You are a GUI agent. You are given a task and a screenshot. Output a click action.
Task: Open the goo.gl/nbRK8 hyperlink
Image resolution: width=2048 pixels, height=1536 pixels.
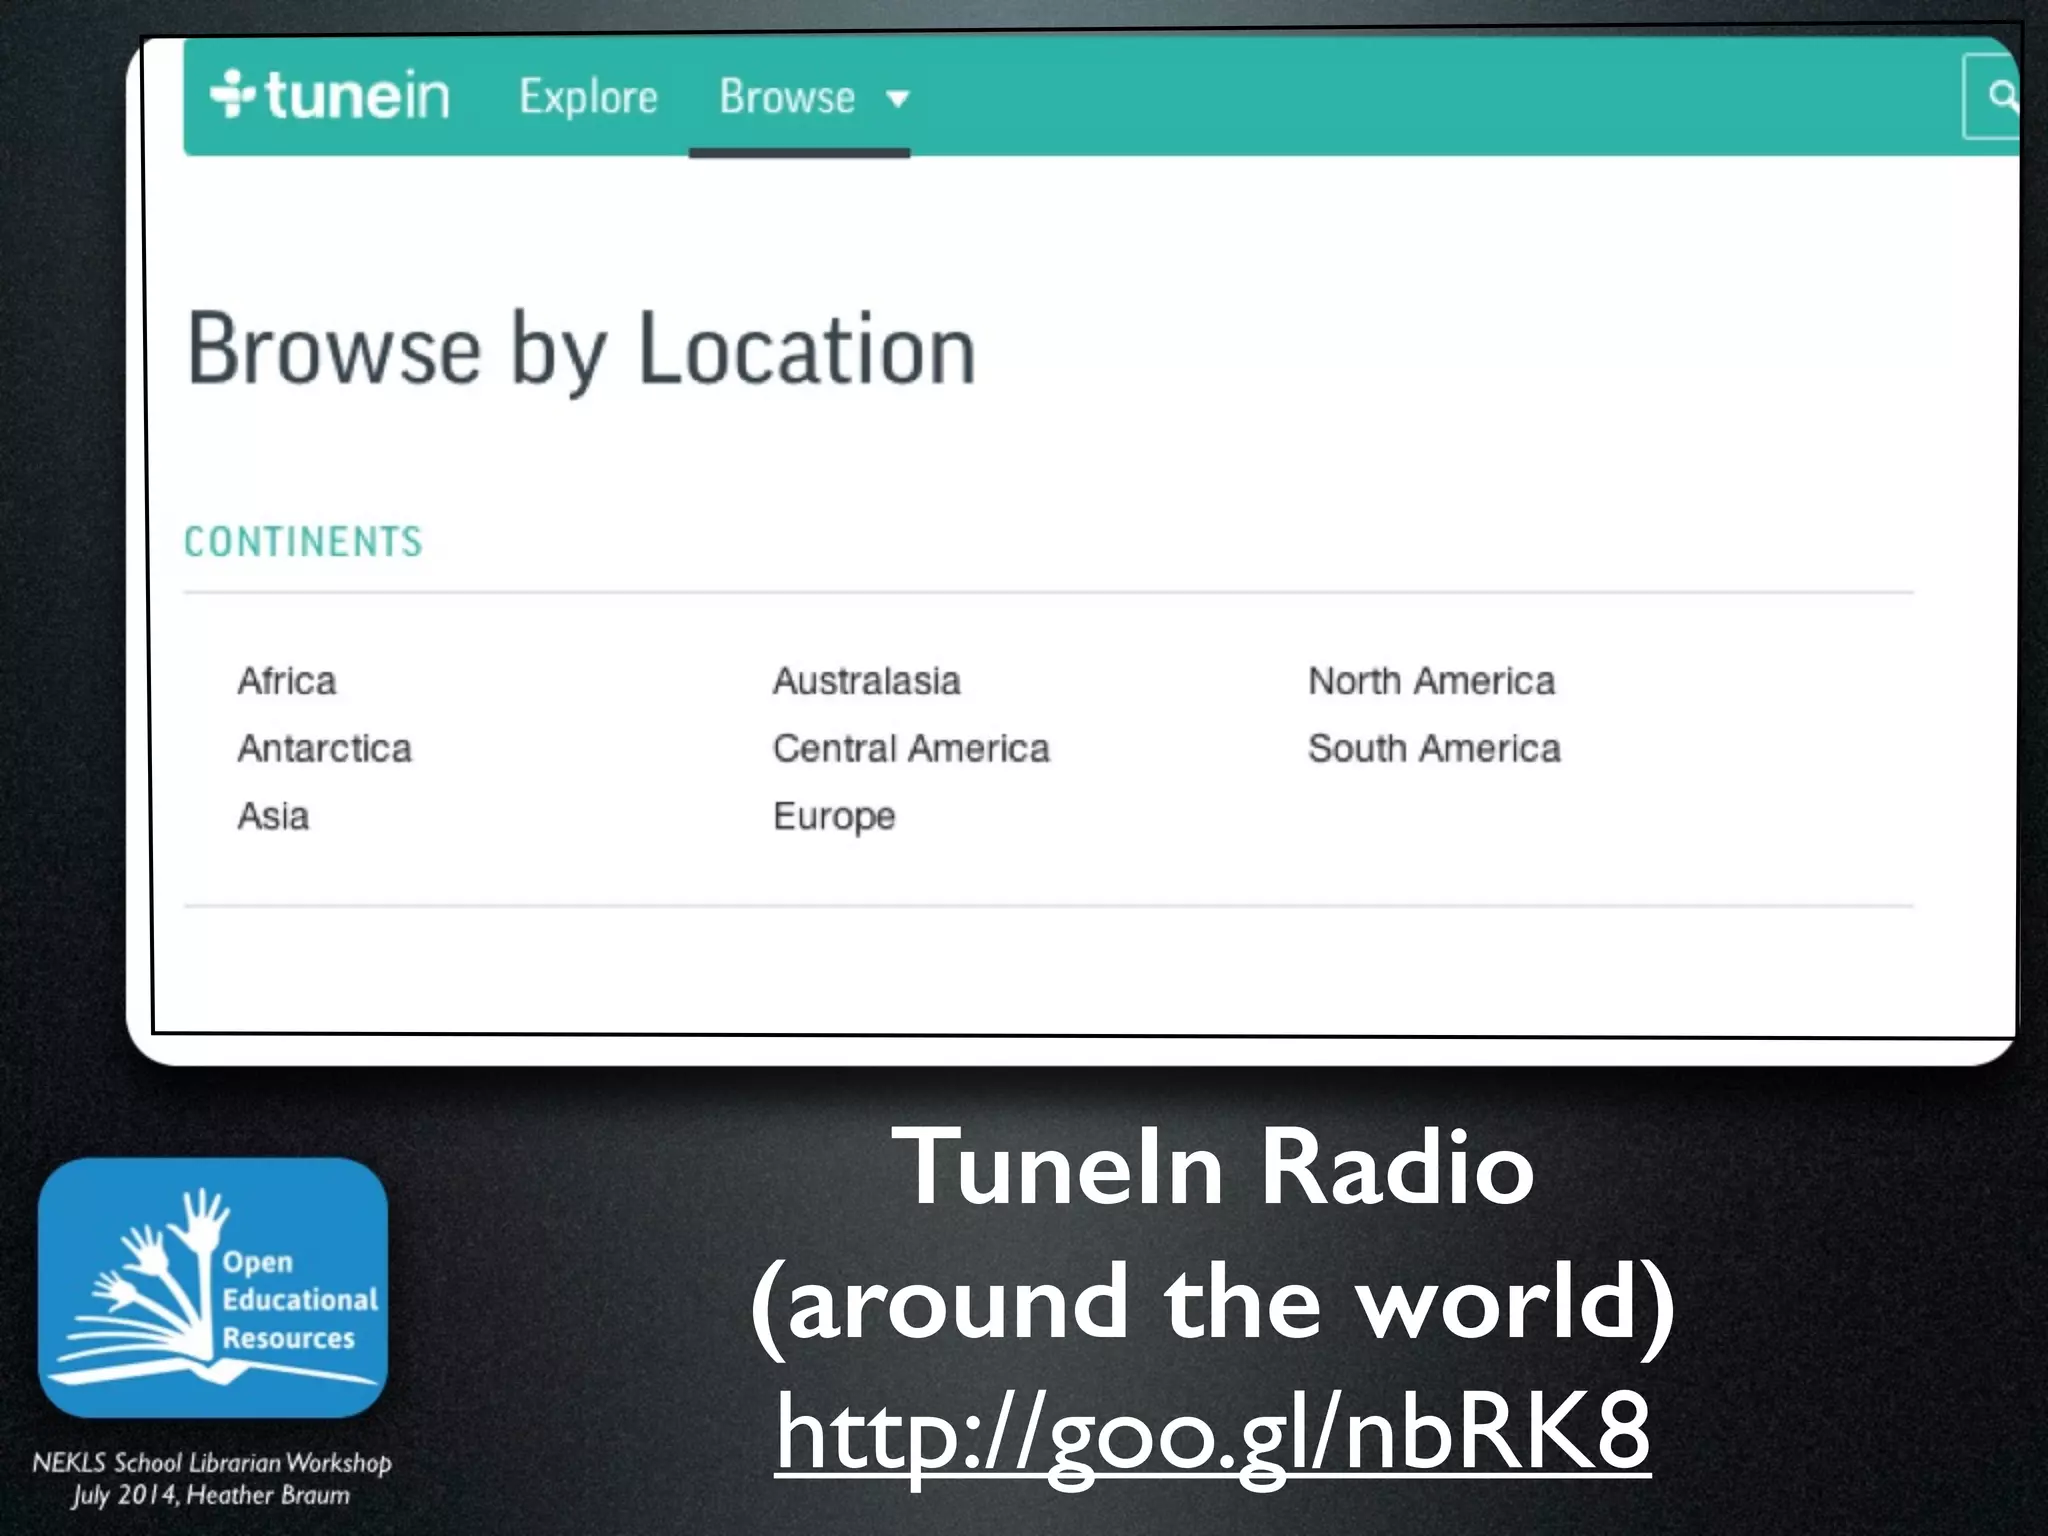(1212, 1433)
